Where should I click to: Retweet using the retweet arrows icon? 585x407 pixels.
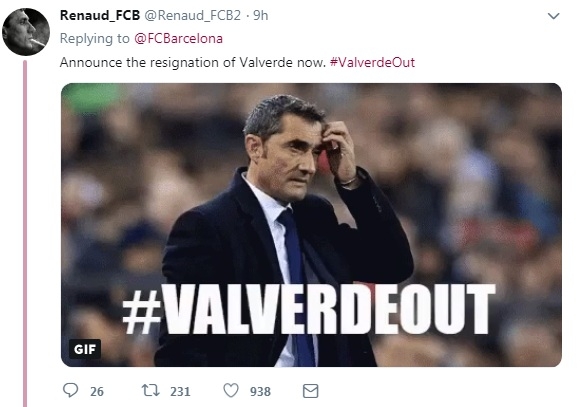coord(151,391)
